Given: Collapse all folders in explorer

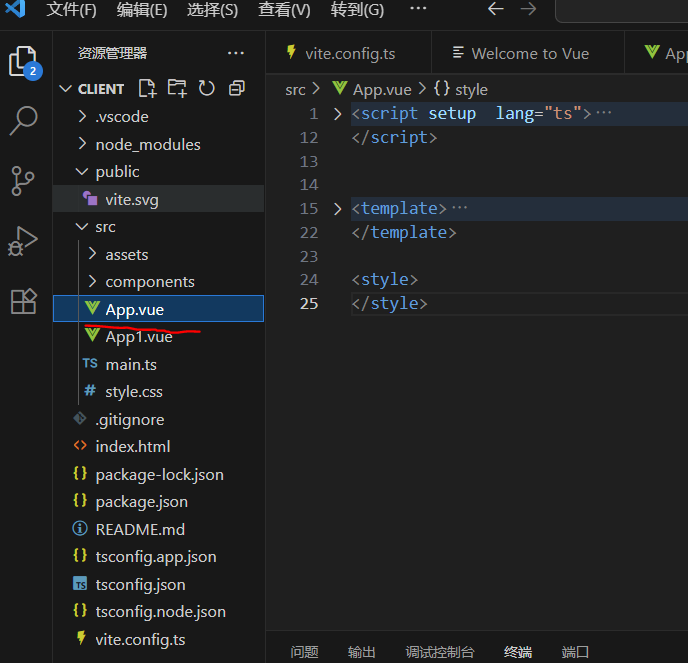Looking at the screenshot, I should [x=237, y=88].
